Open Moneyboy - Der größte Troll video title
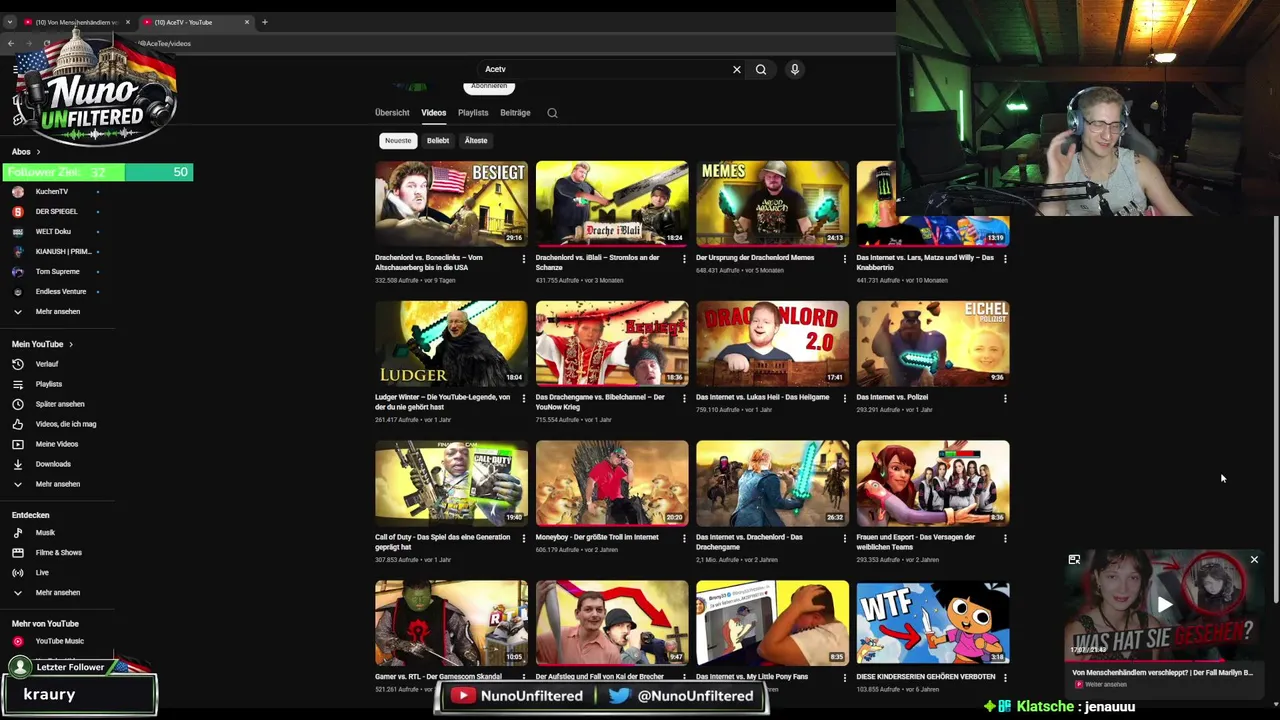Screen dimensions: 1280x720 coord(597,537)
